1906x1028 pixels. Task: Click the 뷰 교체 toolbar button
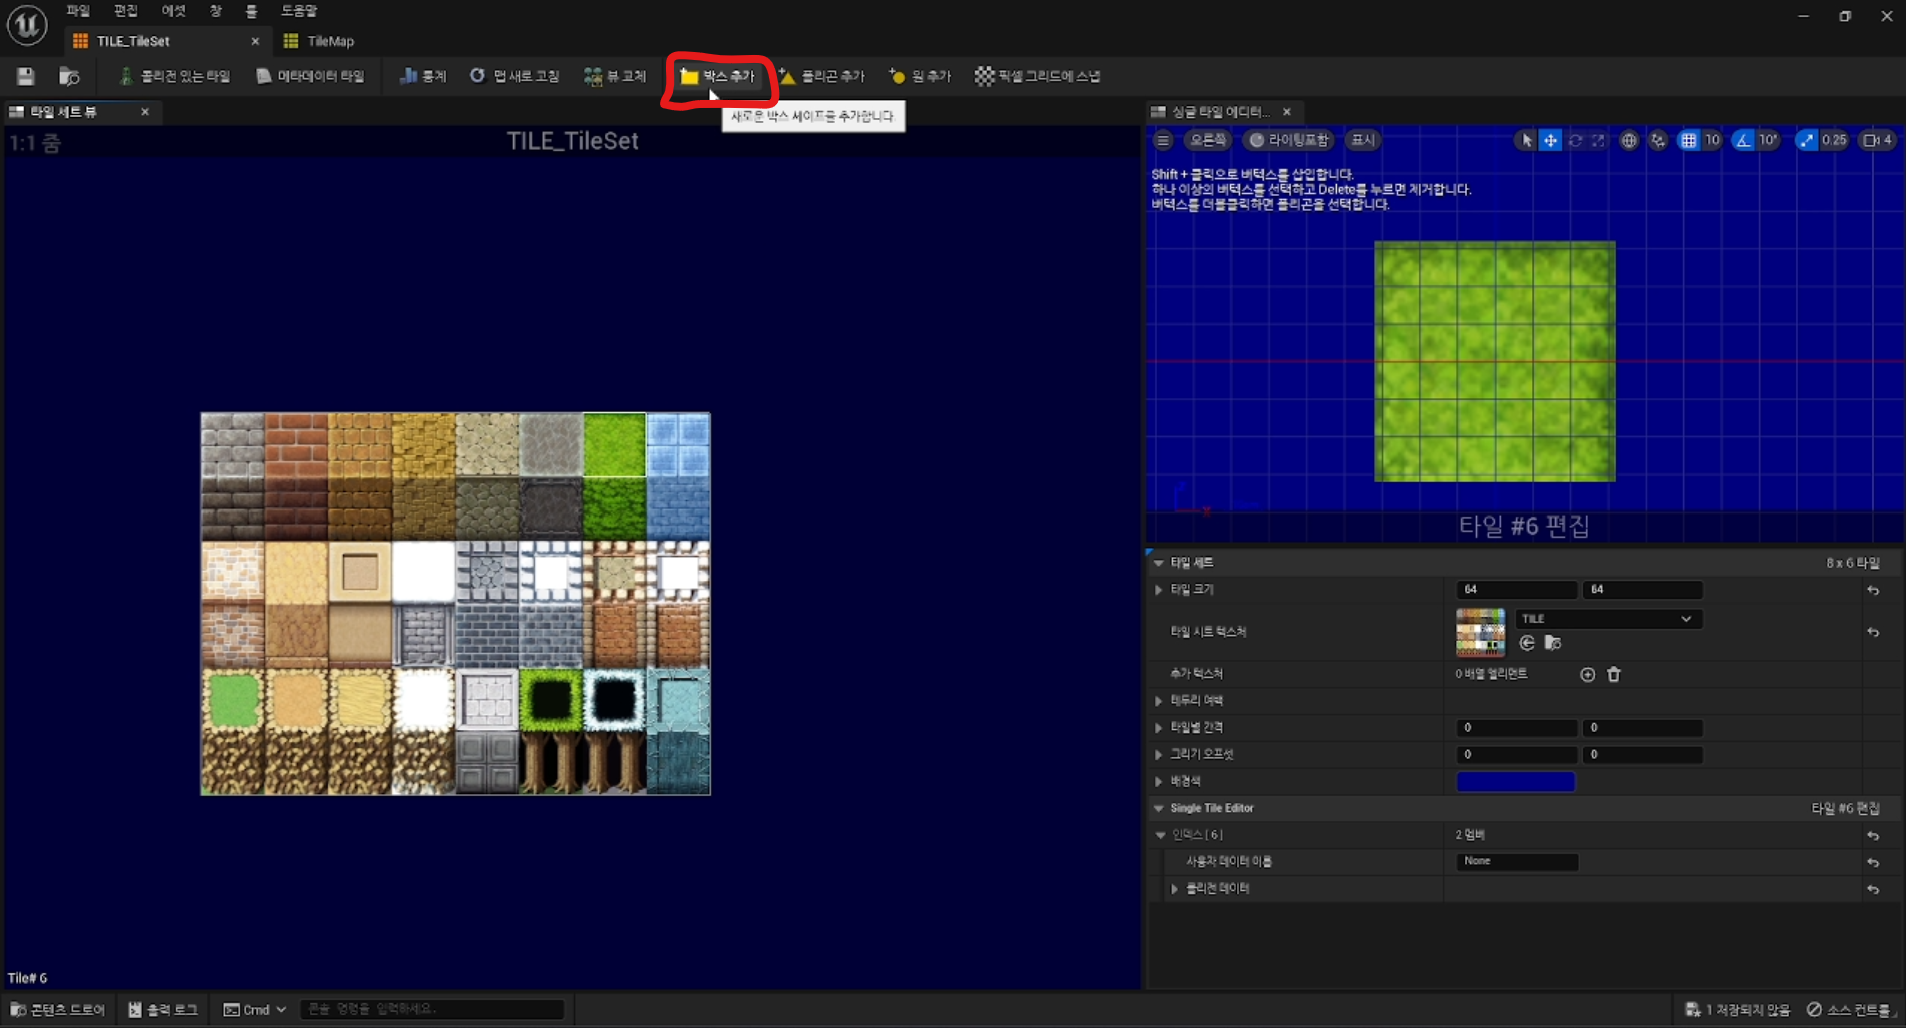pyautogui.click(x=615, y=76)
